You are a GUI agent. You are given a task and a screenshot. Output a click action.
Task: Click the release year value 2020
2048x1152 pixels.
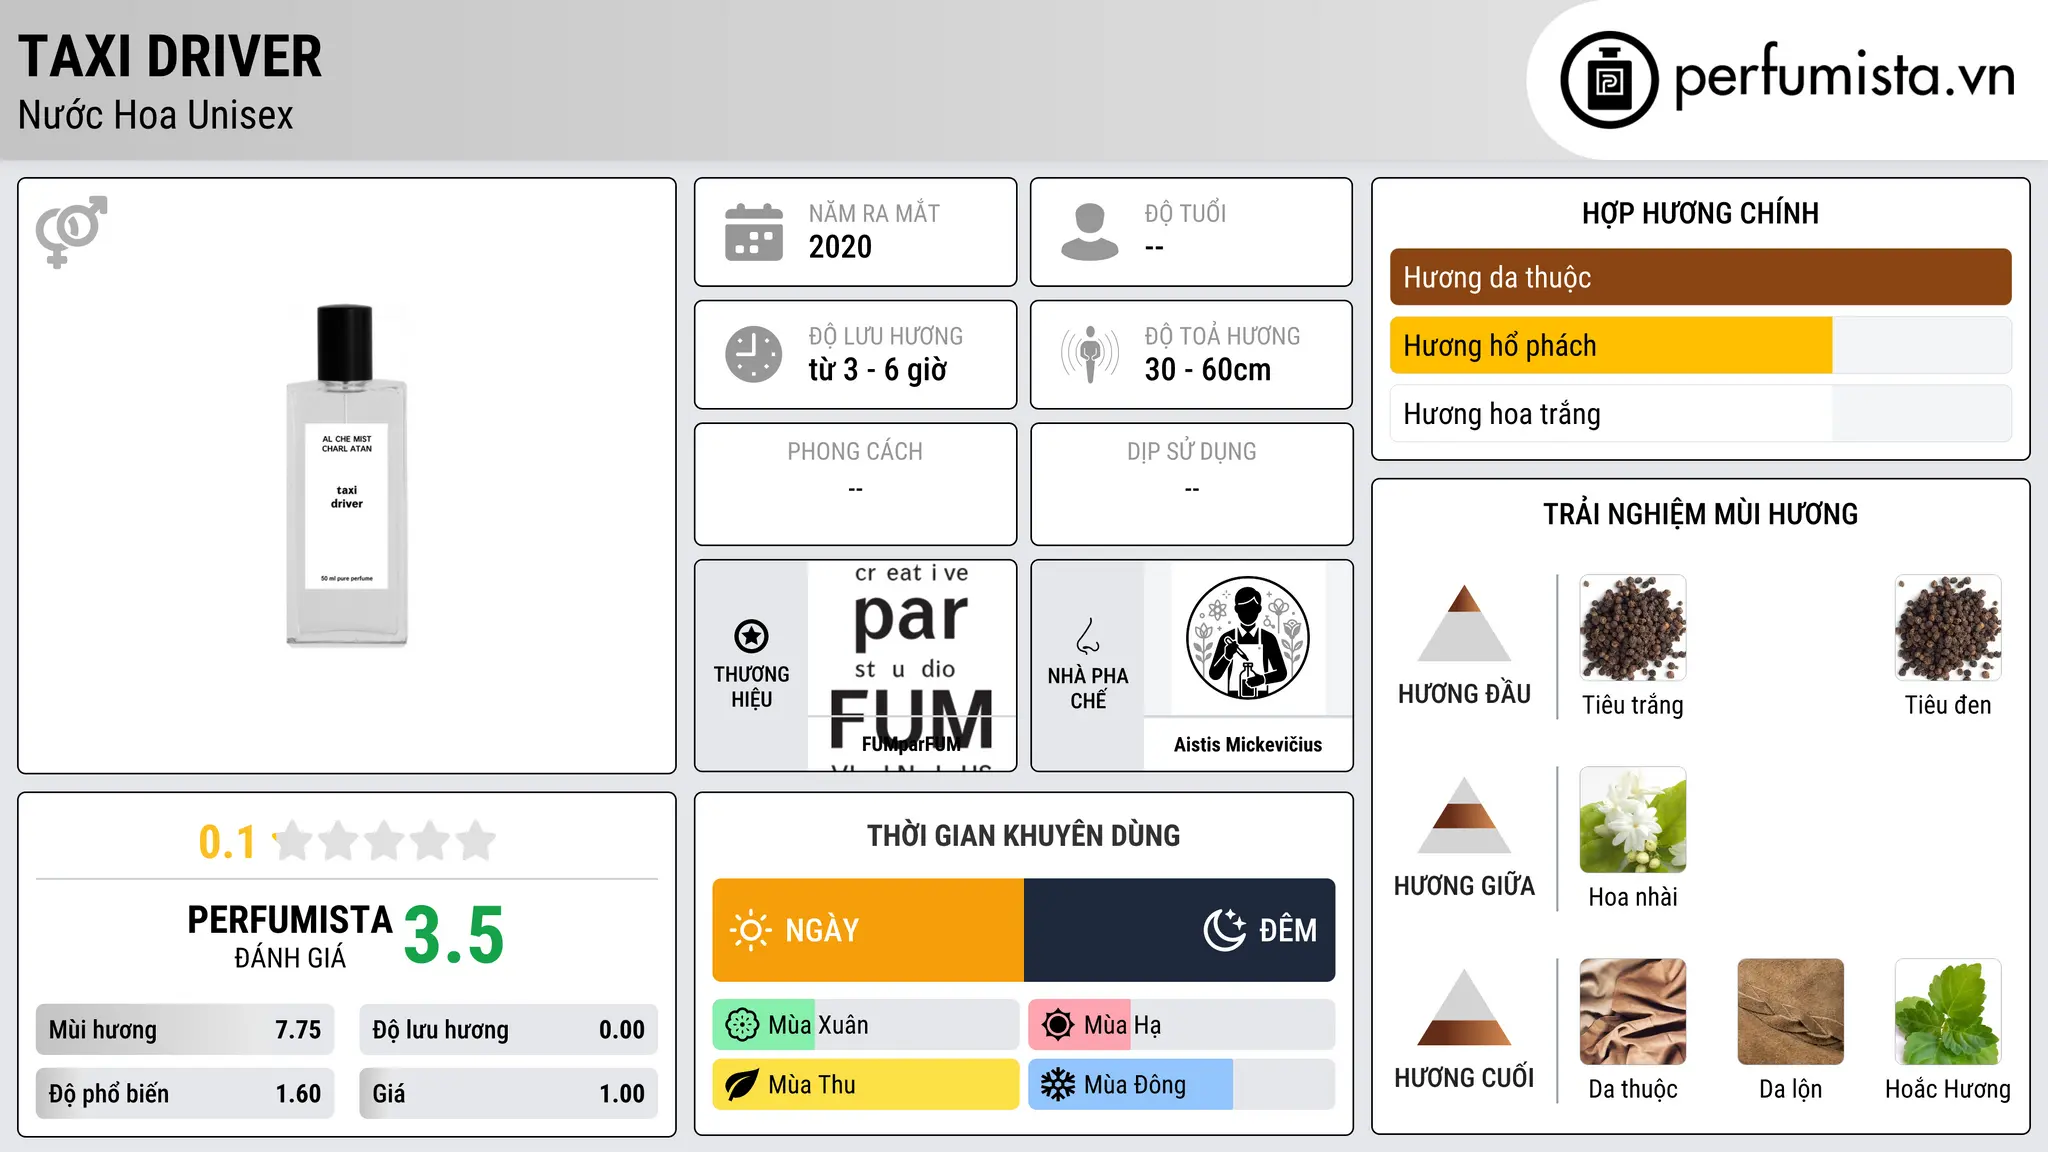[840, 247]
